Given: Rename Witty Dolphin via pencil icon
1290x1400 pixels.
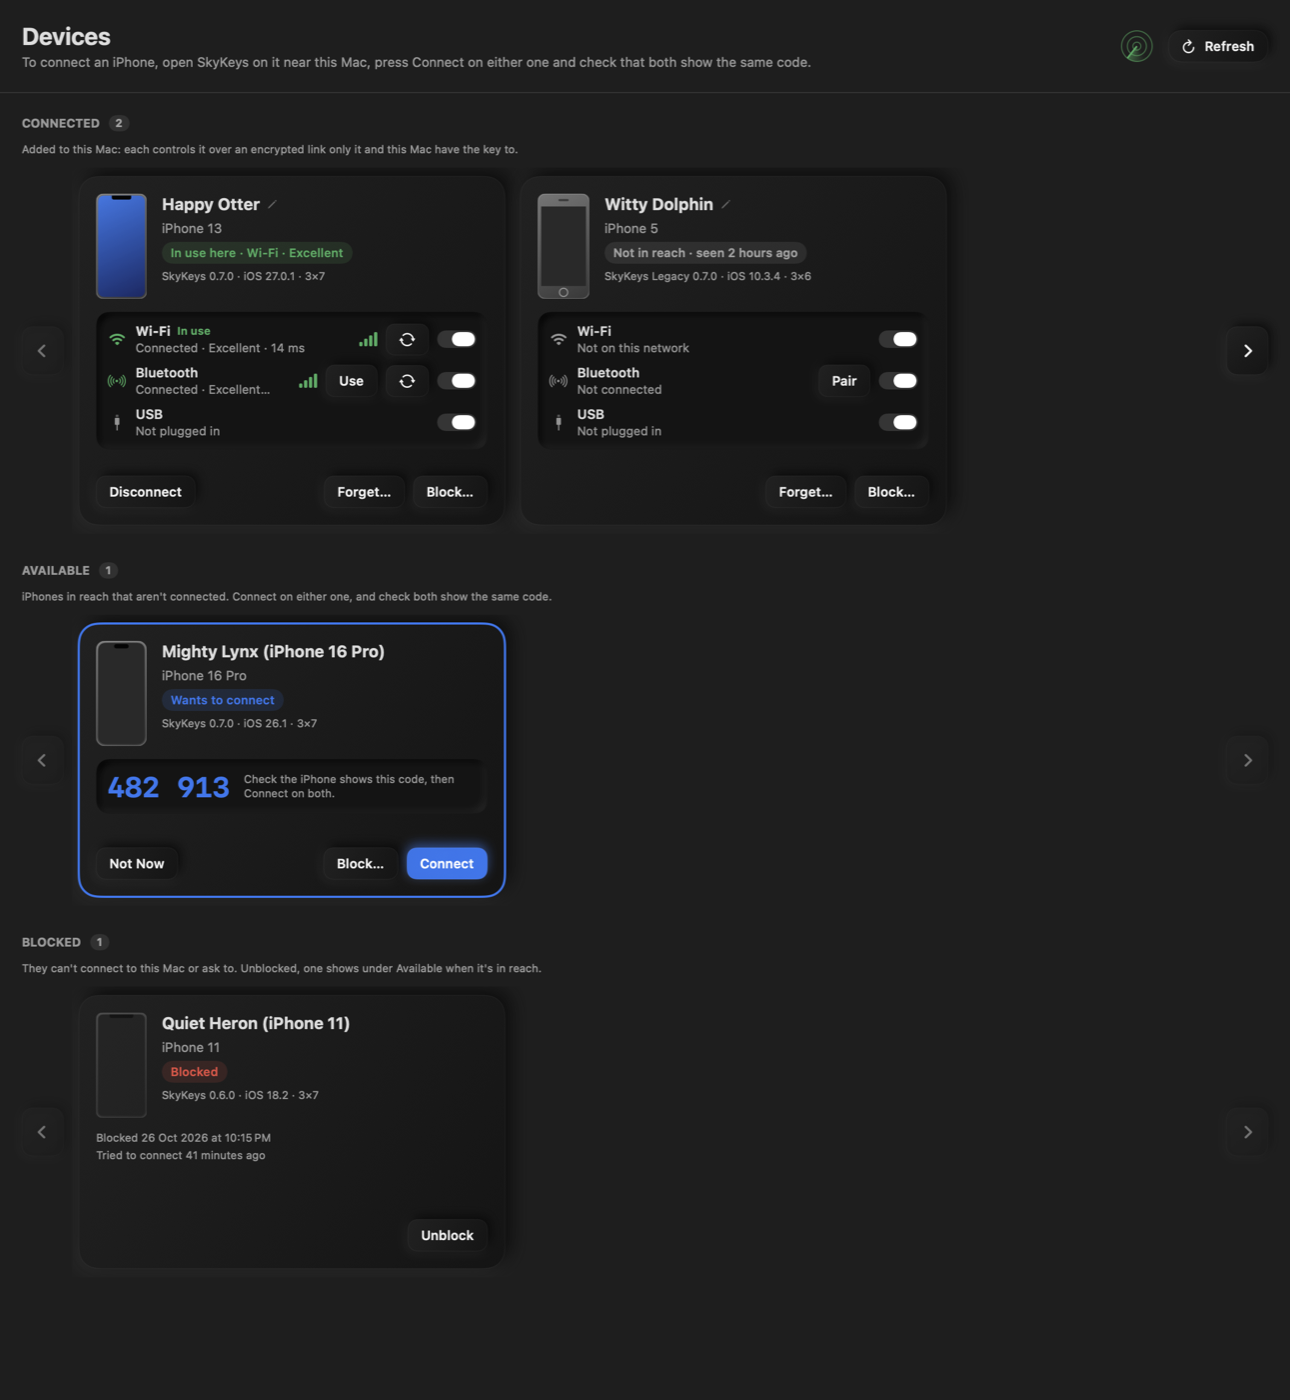Looking at the screenshot, I should [x=726, y=204].
